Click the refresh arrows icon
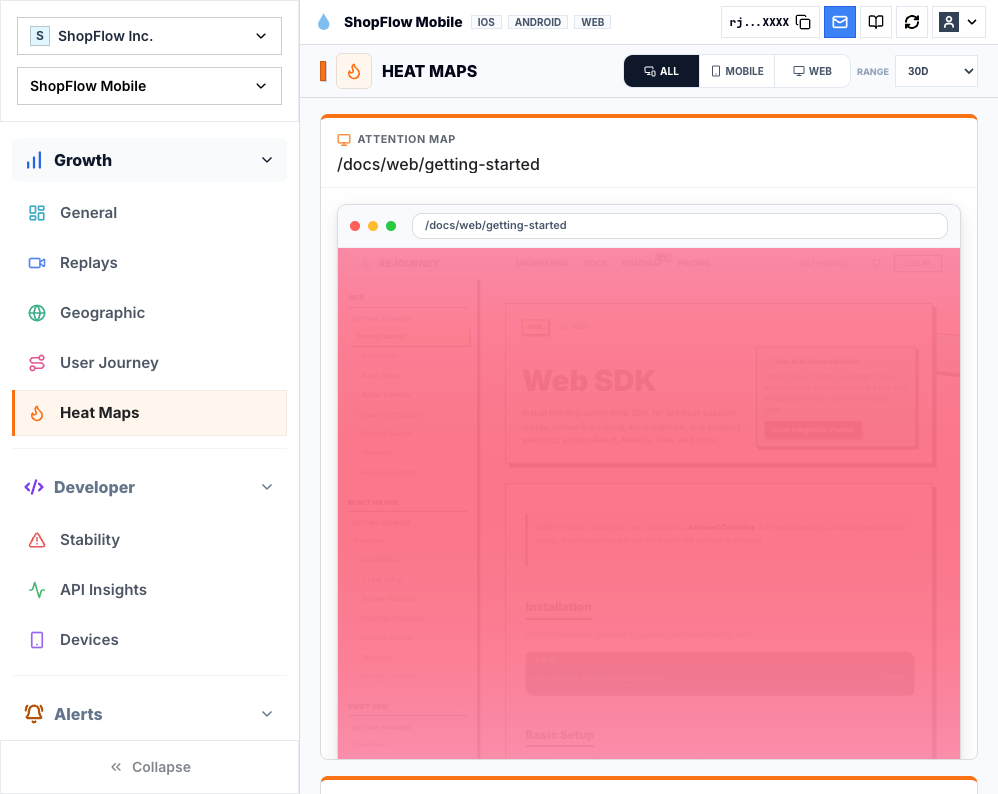This screenshot has height=794, width=998. click(x=912, y=22)
